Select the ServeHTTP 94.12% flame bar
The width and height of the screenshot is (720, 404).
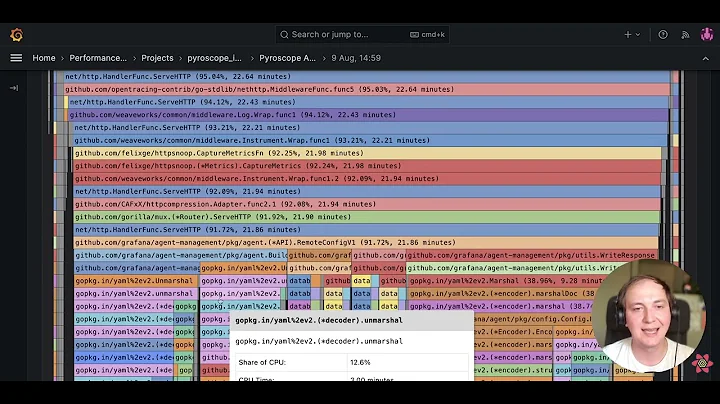pos(368,102)
